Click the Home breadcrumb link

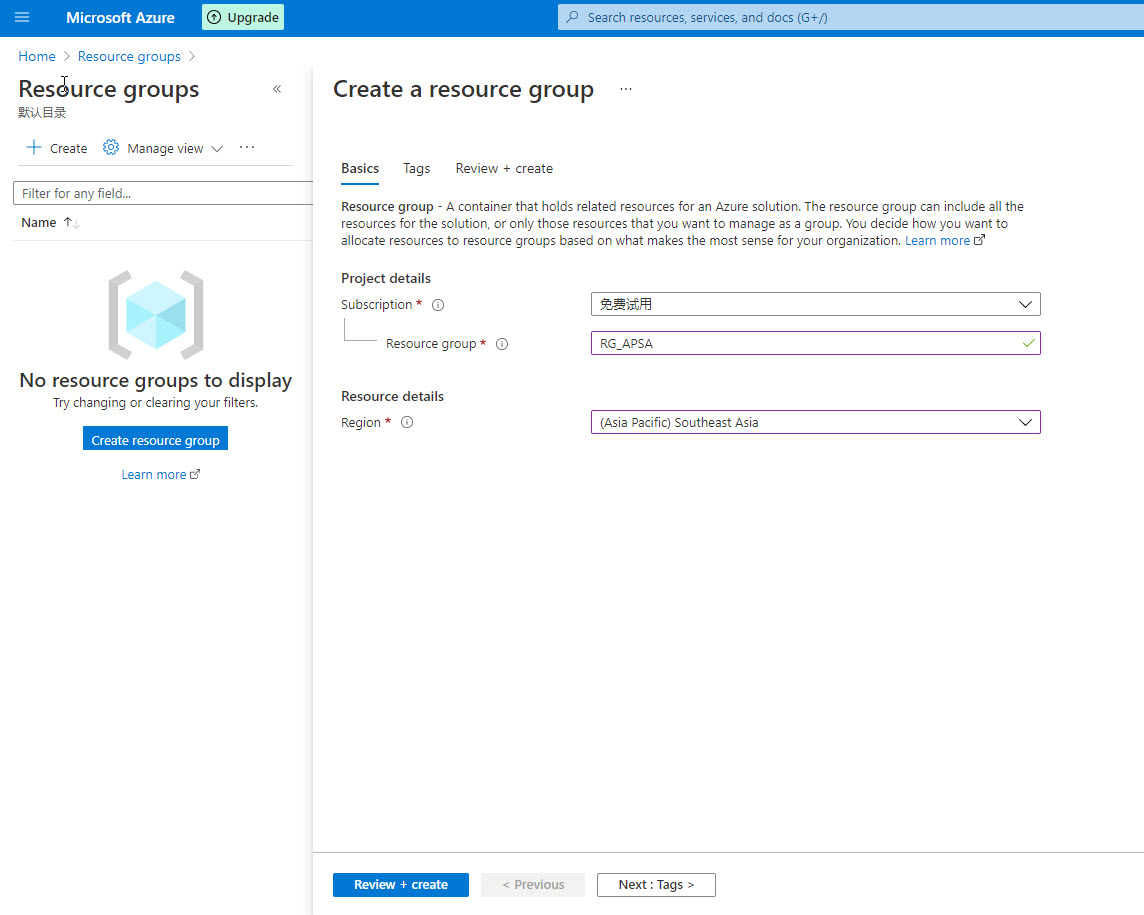tap(37, 56)
